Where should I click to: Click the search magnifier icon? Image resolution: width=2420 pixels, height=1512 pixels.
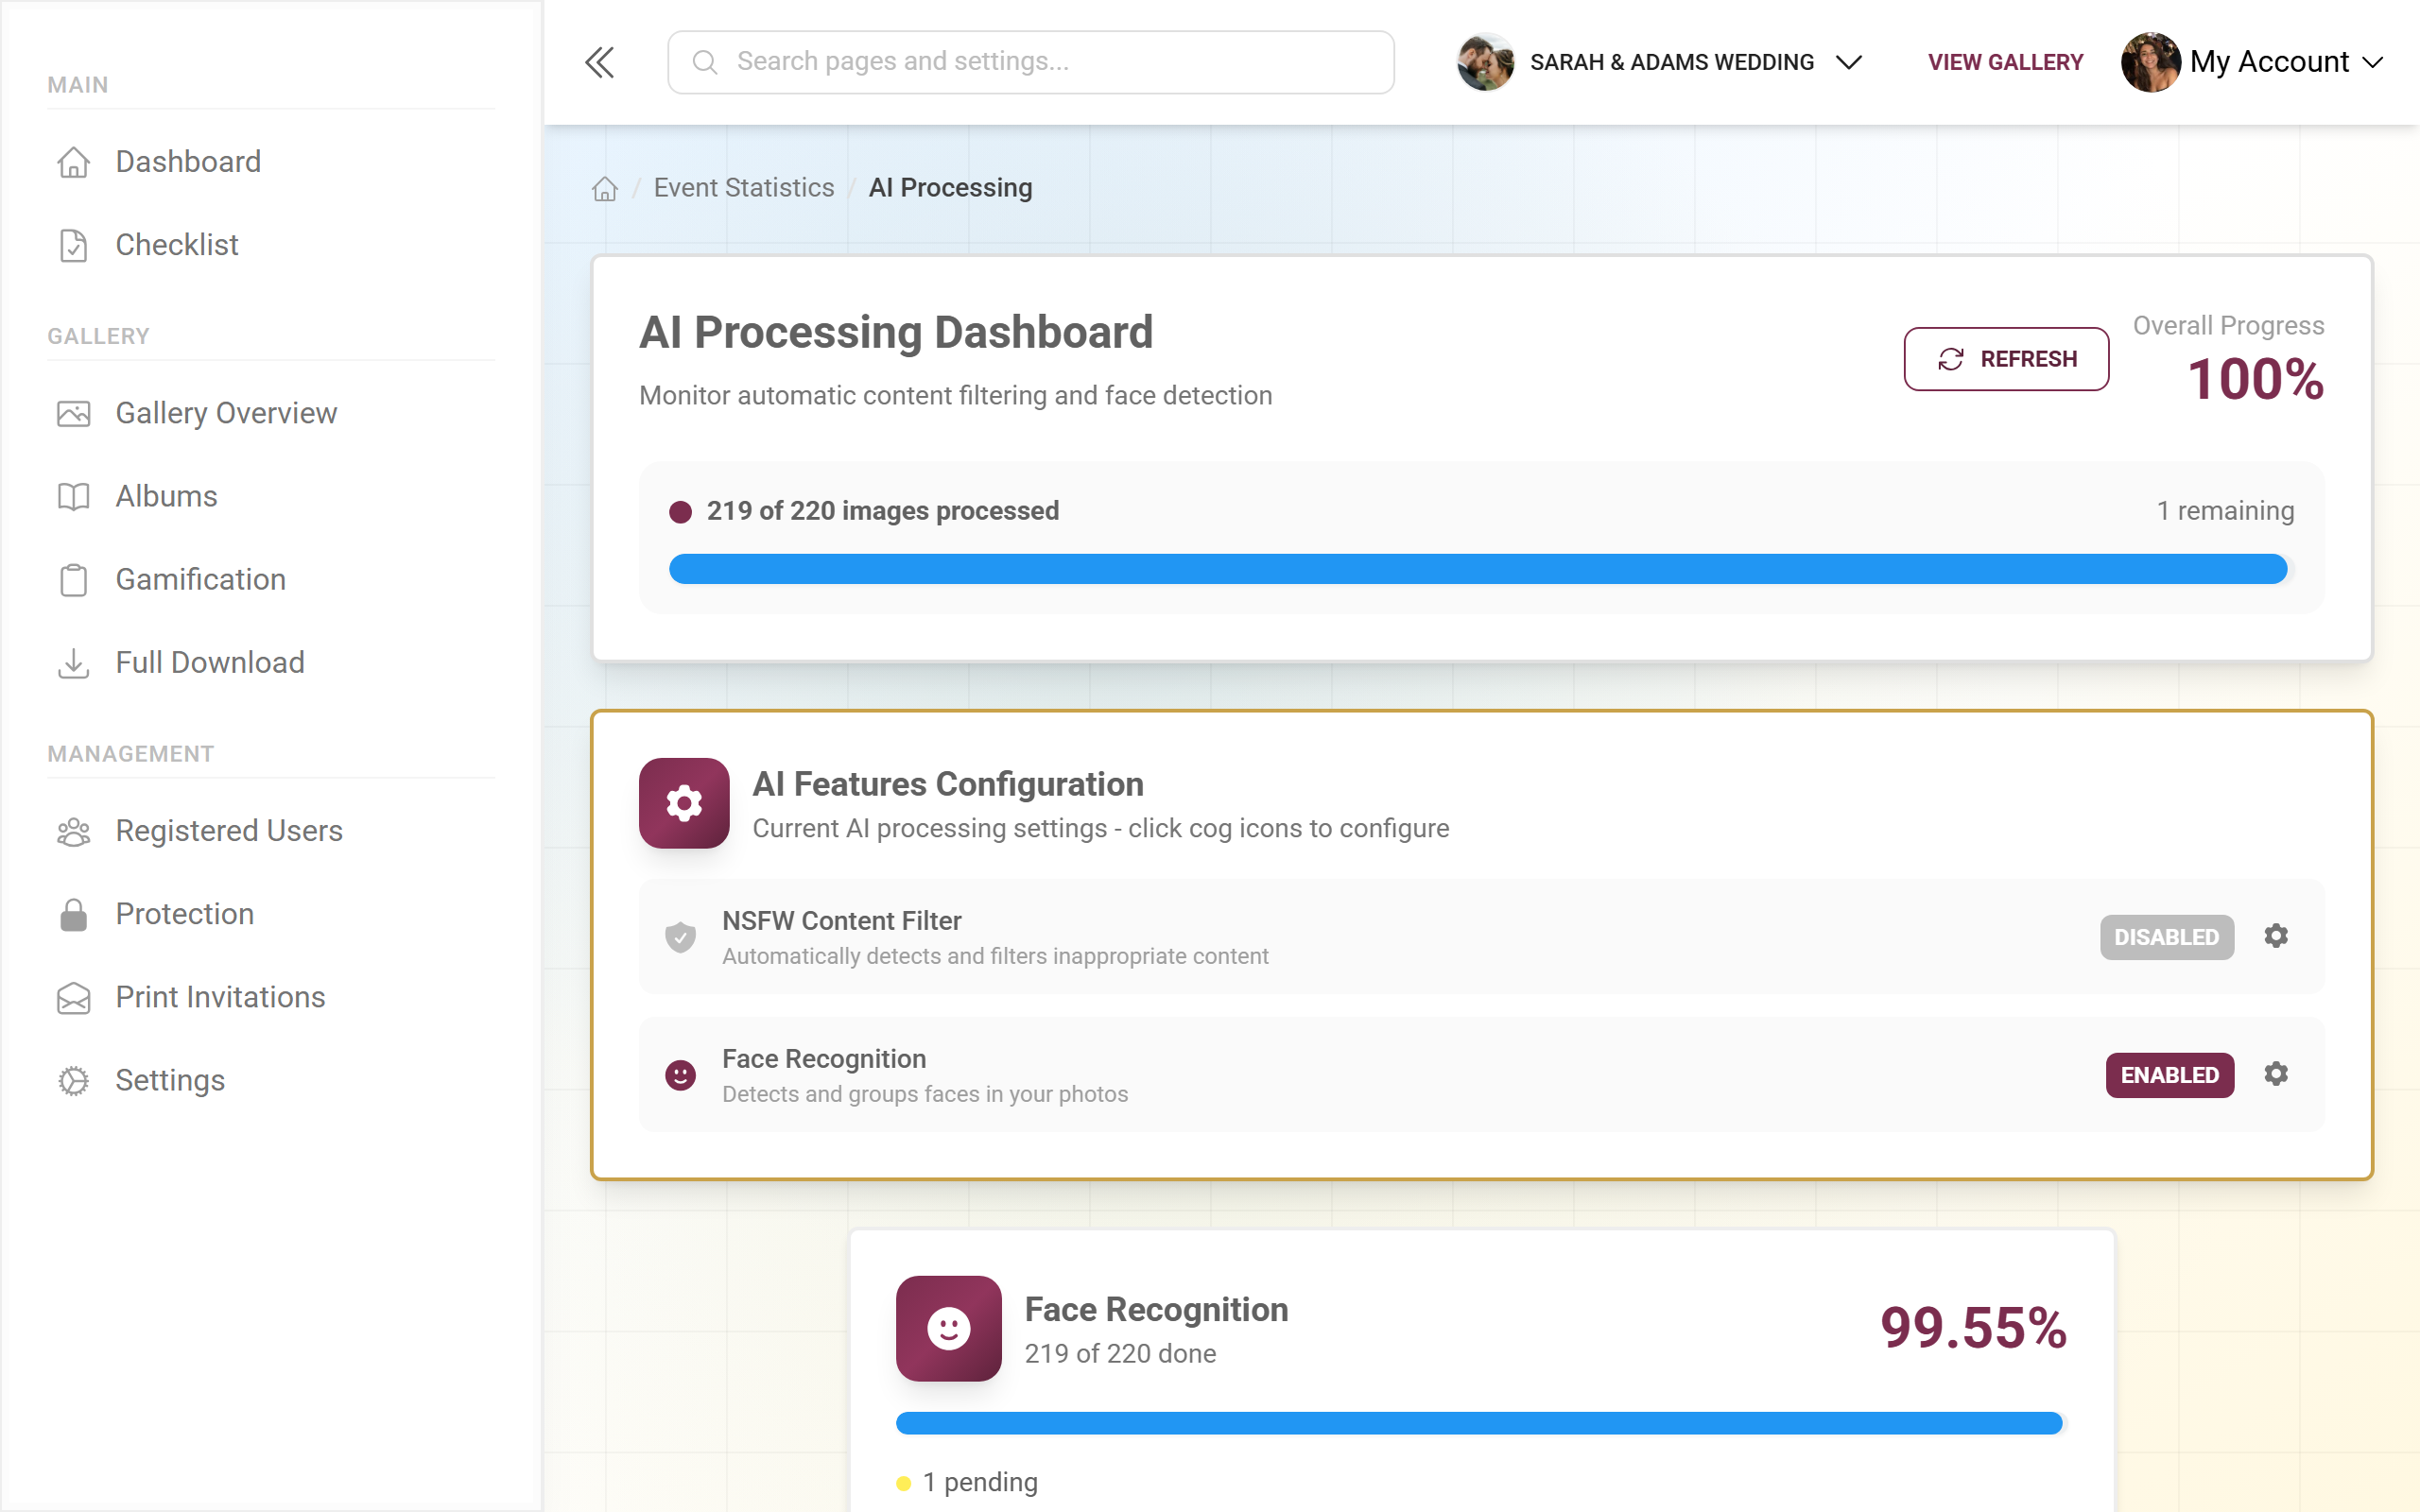point(705,62)
